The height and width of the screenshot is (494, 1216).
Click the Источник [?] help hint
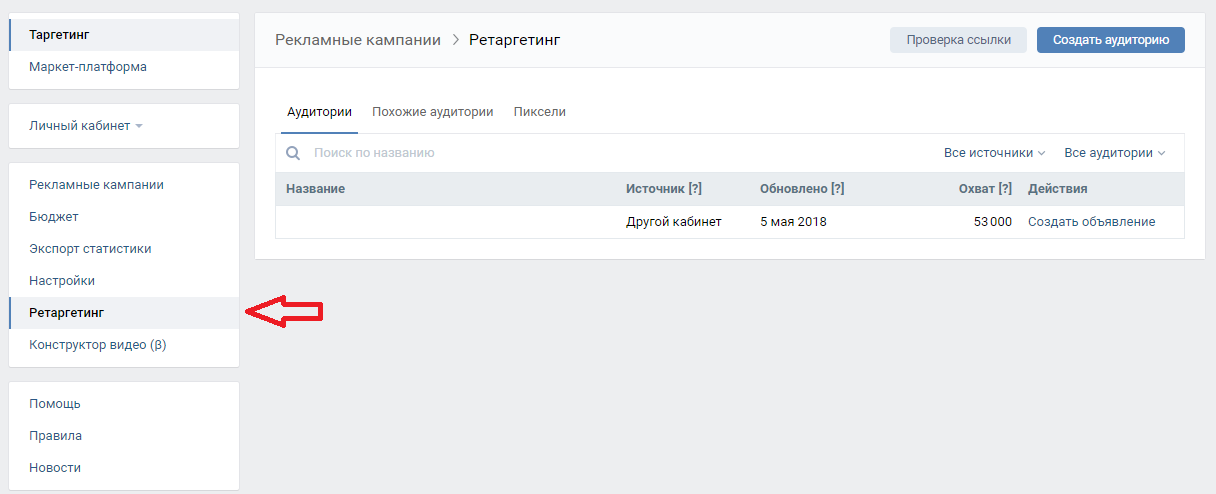click(x=695, y=189)
